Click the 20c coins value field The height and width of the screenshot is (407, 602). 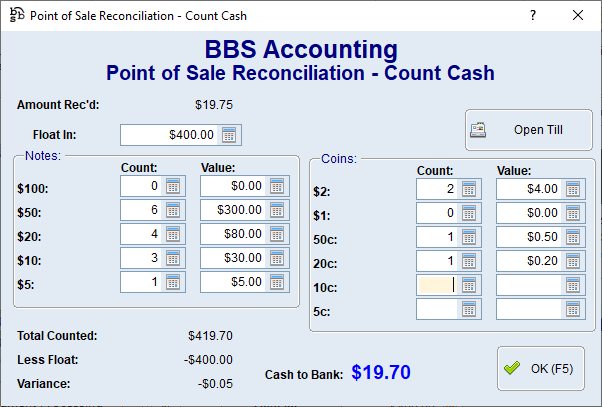point(530,260)
